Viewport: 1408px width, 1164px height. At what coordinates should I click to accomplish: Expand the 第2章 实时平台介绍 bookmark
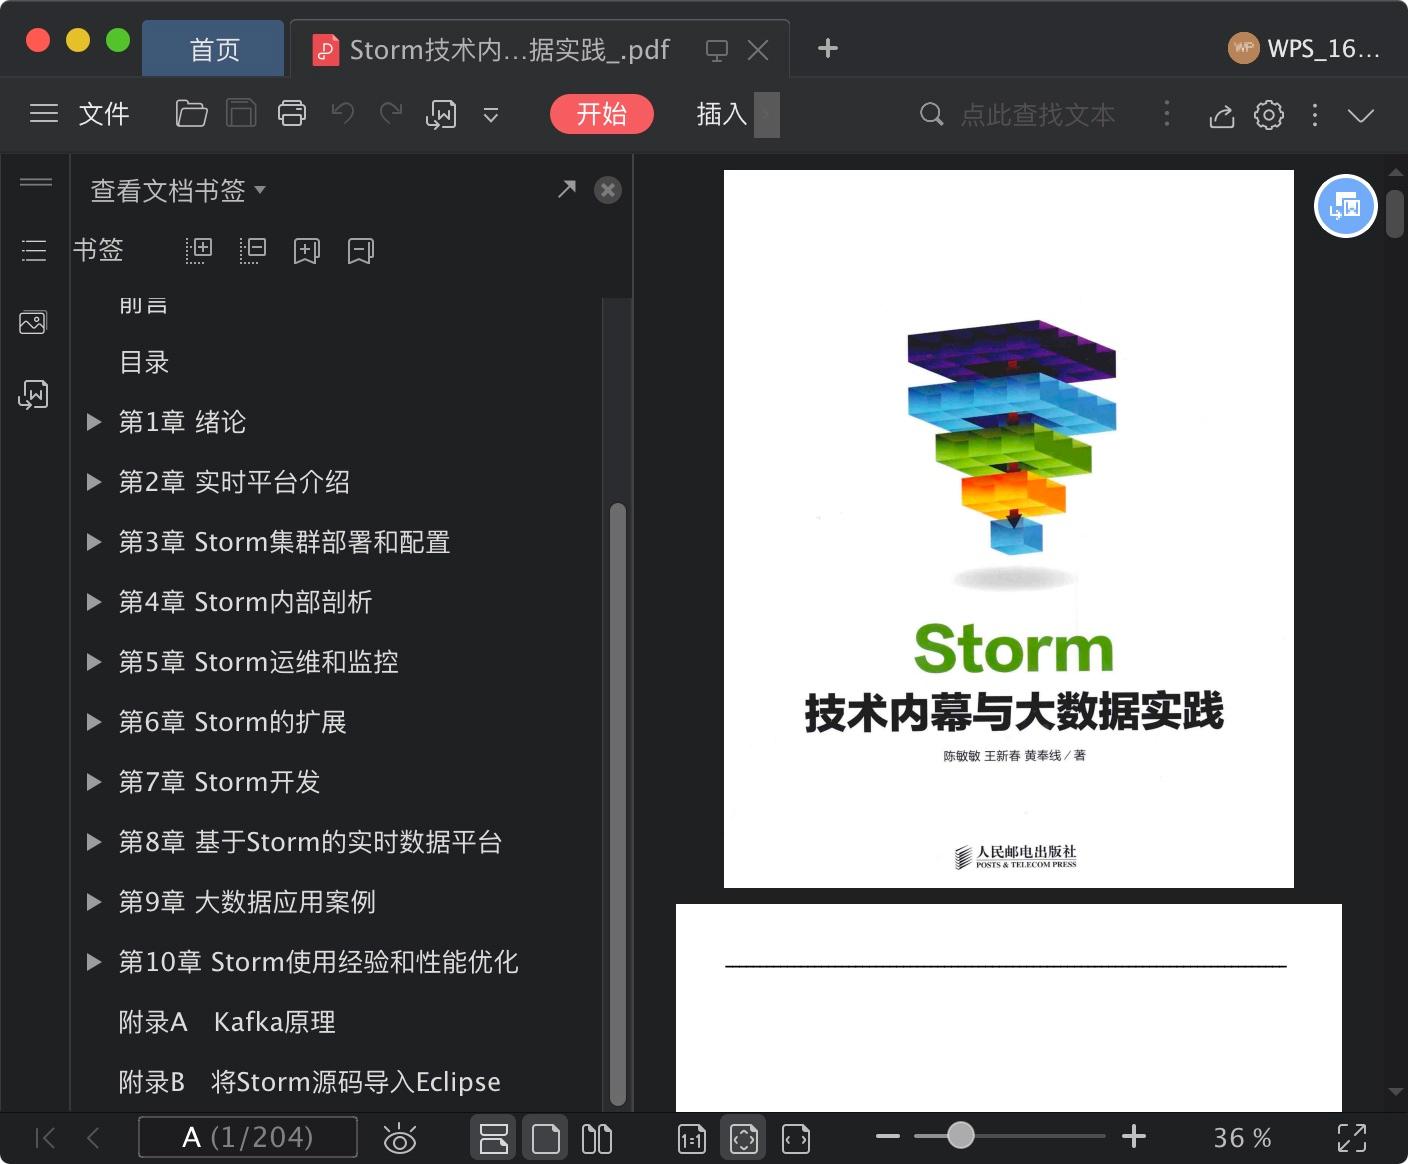[94, 482]
